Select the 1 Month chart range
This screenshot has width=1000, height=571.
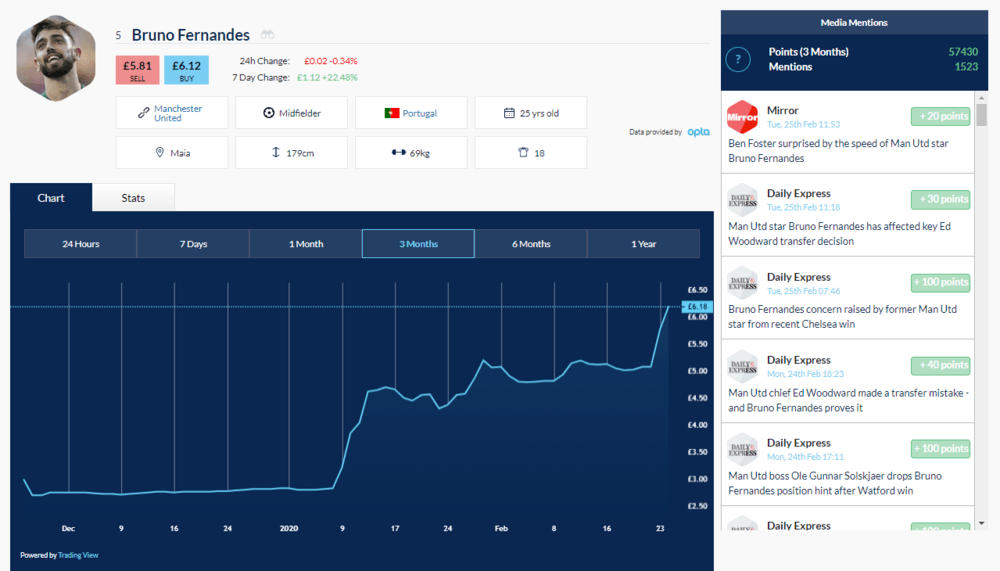click(x=306, y=244)
